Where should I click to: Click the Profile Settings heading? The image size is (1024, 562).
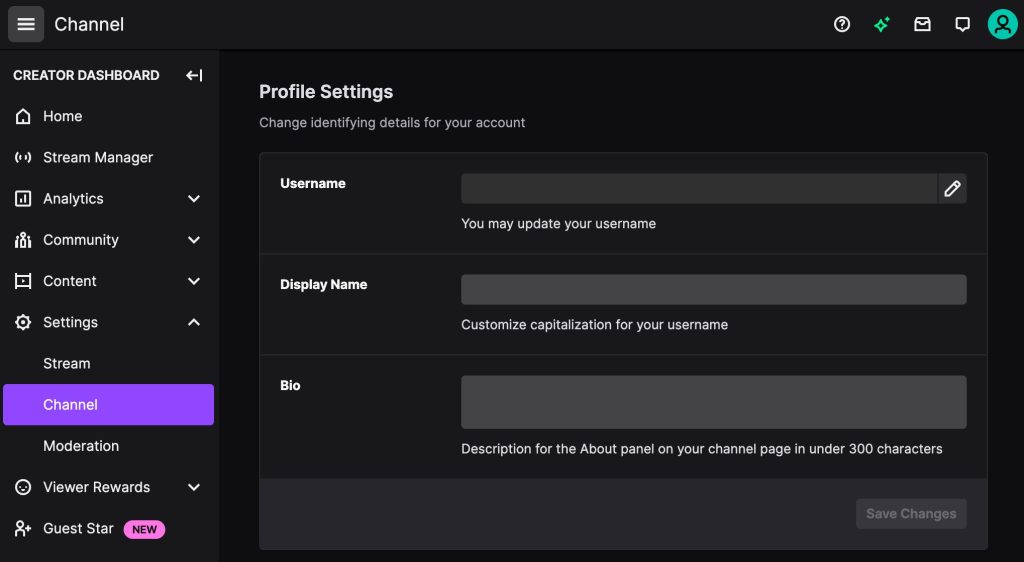326,91
